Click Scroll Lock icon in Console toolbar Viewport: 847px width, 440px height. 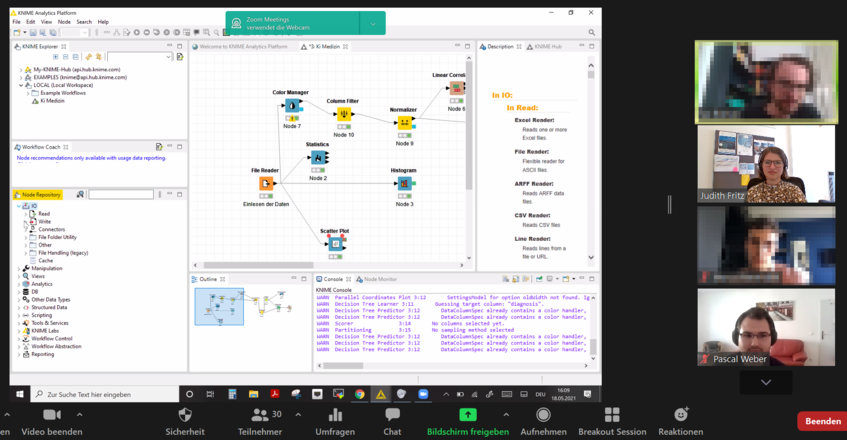pos(516,279)
